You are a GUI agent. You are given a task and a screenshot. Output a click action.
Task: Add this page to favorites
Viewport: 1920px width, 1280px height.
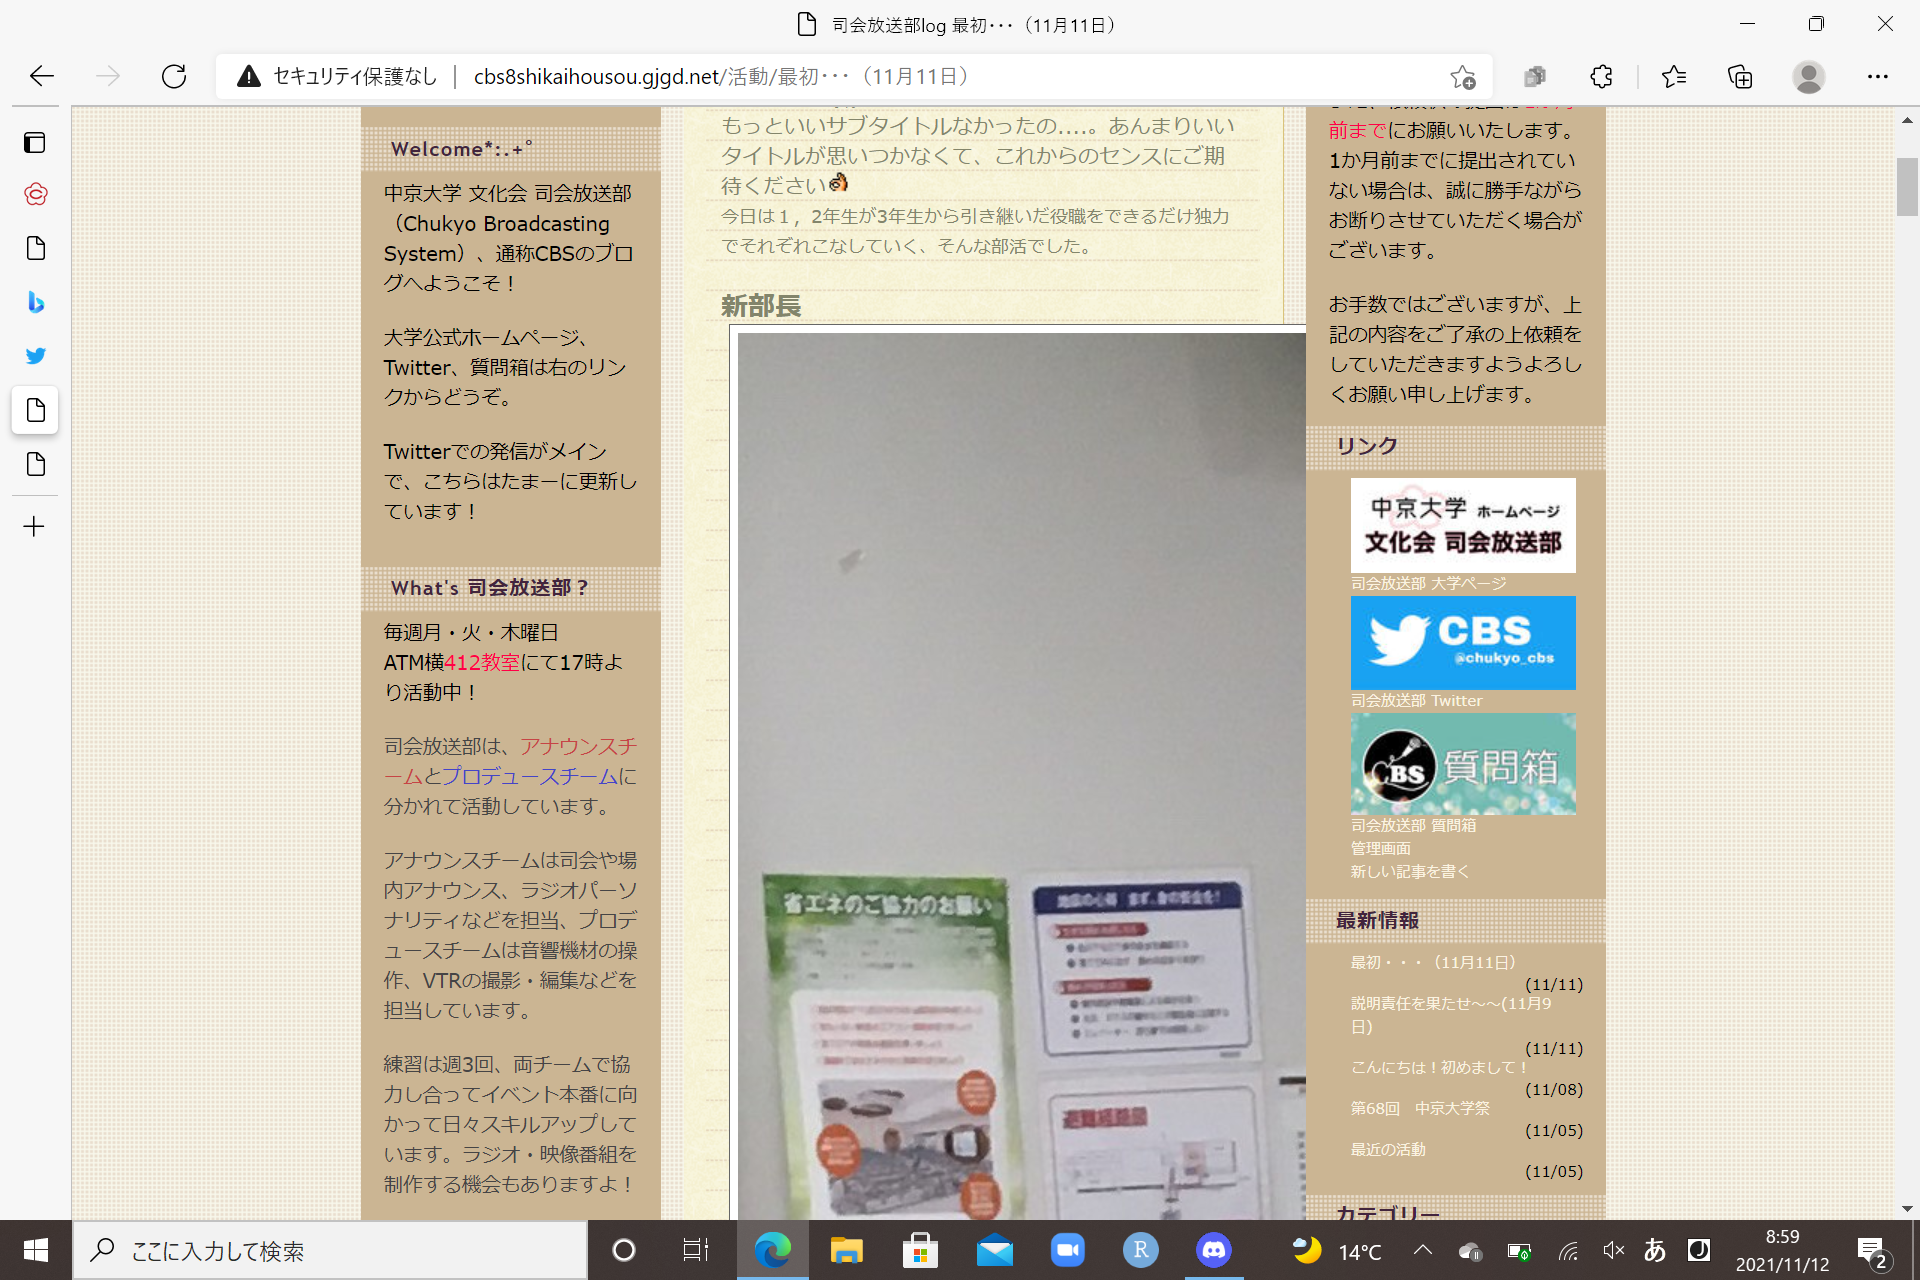pyautogui.click(x=1462, y=77)
